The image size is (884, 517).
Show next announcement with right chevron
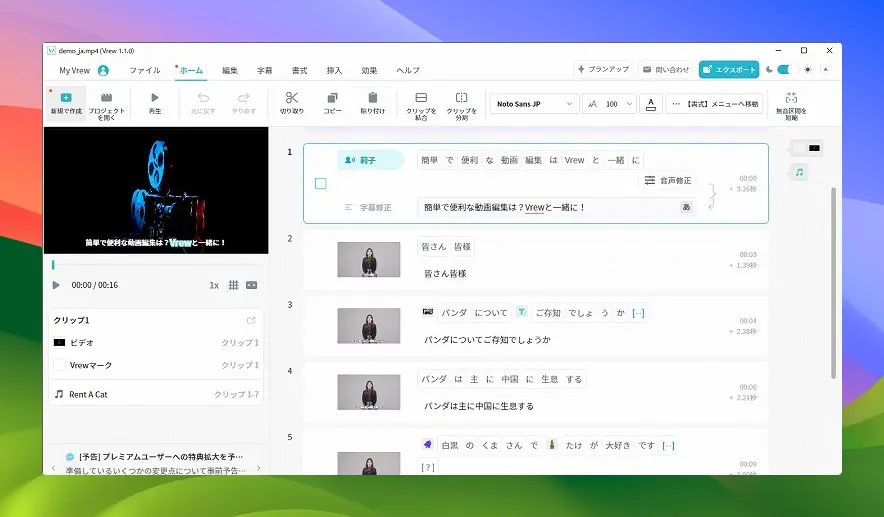point(259,468)
